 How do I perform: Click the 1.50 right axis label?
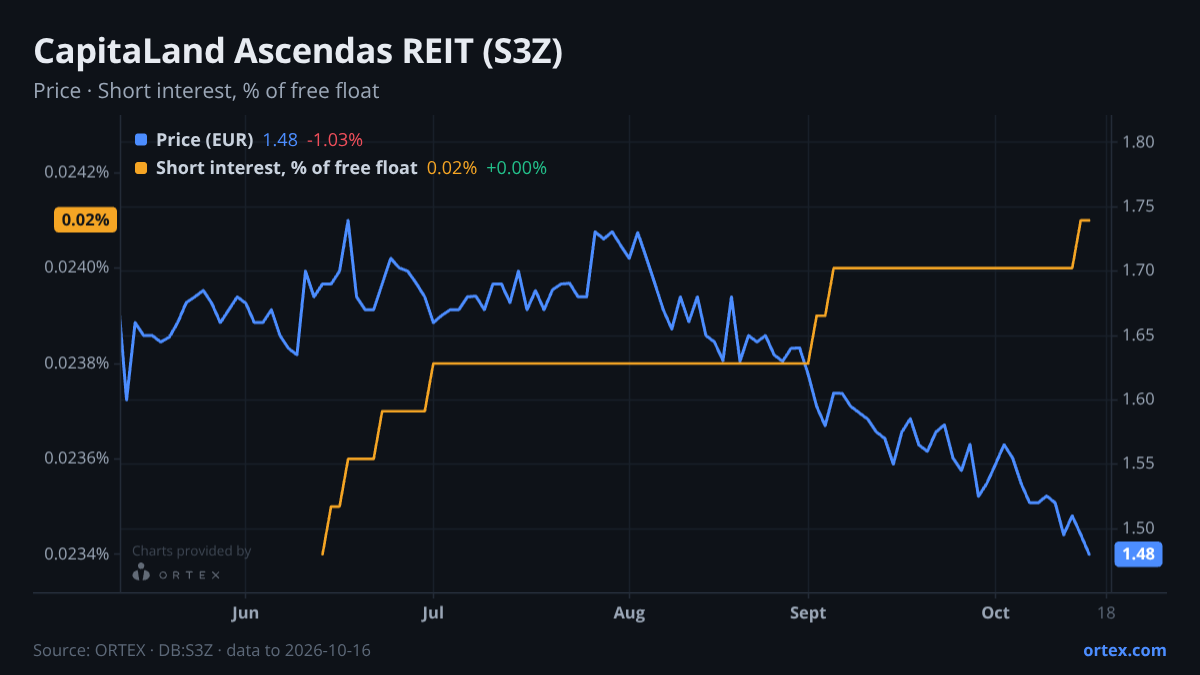click(x=1138, y=528)
